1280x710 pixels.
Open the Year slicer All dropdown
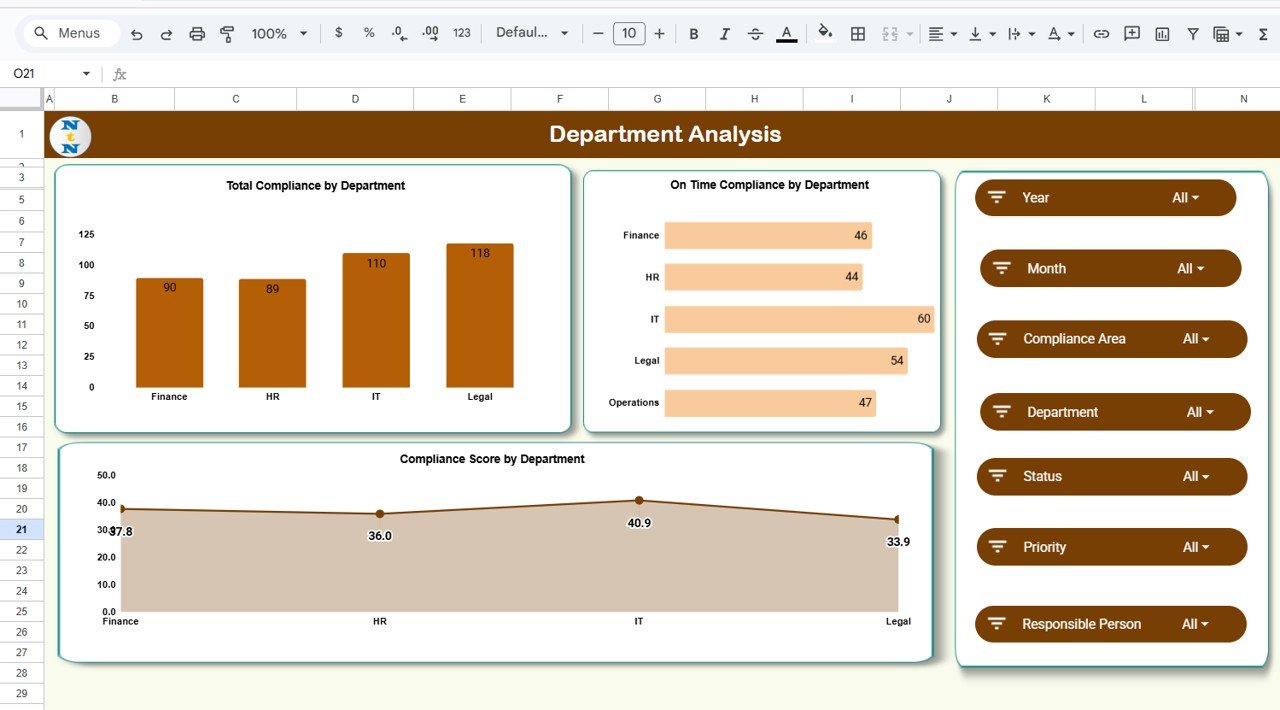coord(1190,197)
